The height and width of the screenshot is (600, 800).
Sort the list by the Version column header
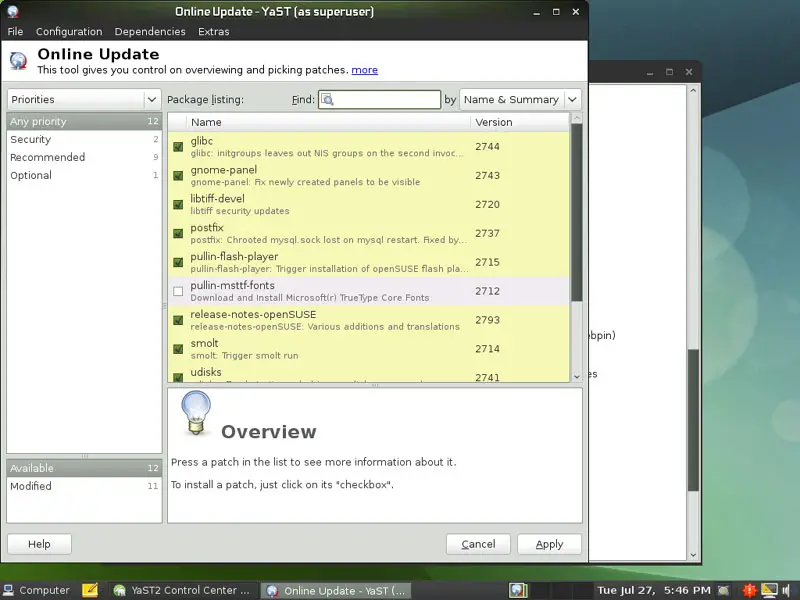pyautogui.click(x=519, y=122)
